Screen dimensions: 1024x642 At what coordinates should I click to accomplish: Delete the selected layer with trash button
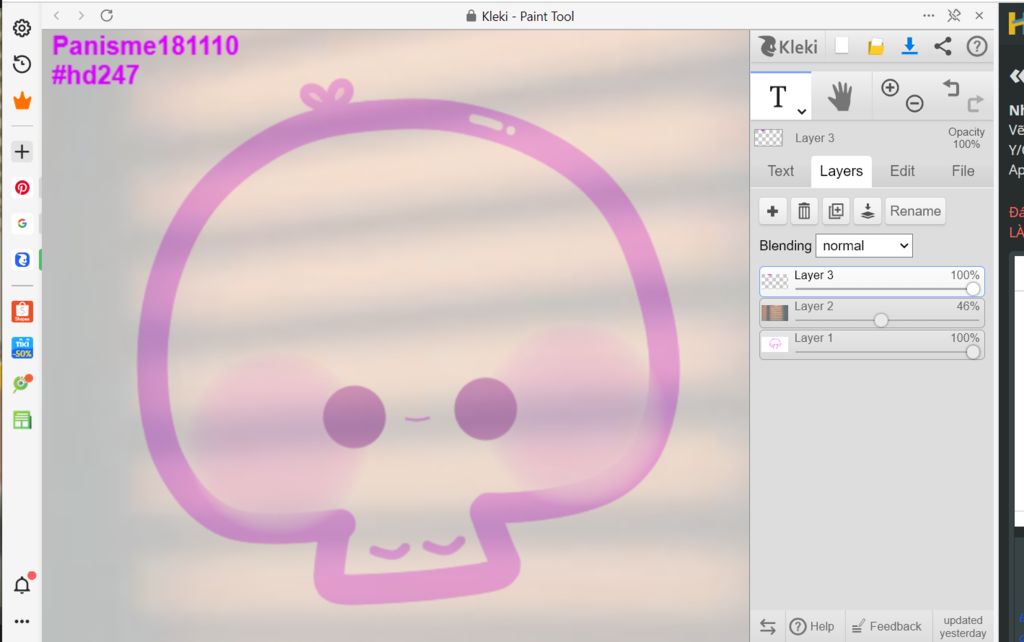[x=804, y=211]
